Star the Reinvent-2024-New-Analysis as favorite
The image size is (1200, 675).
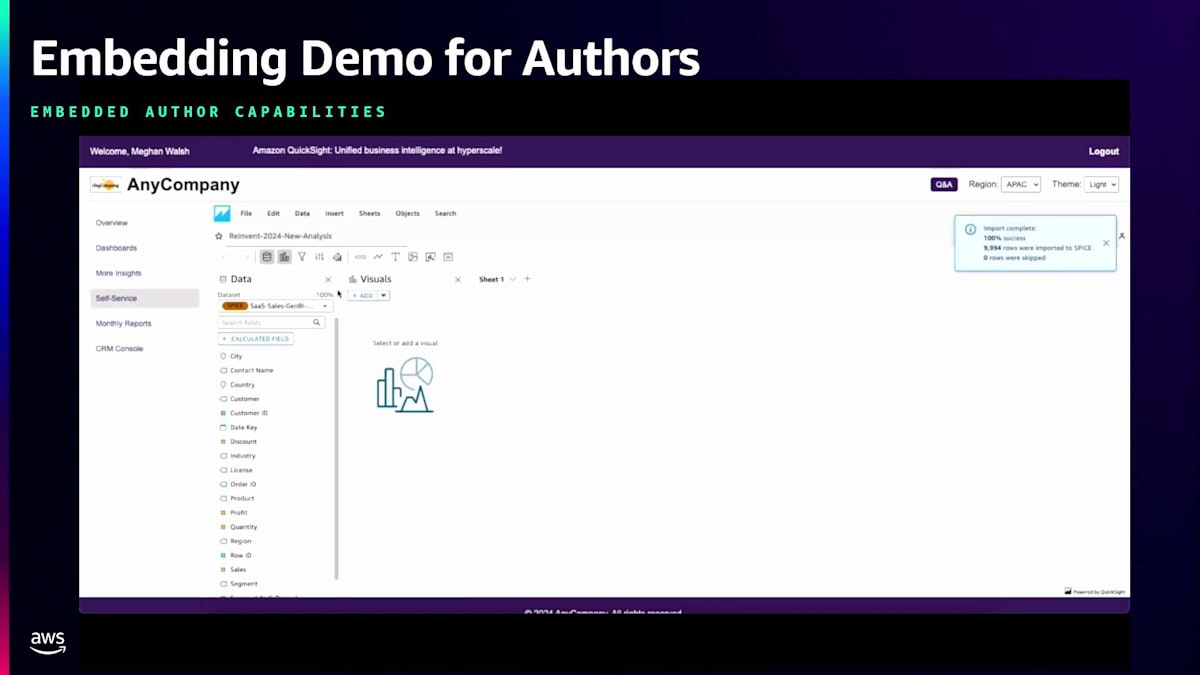coord(219,236)
